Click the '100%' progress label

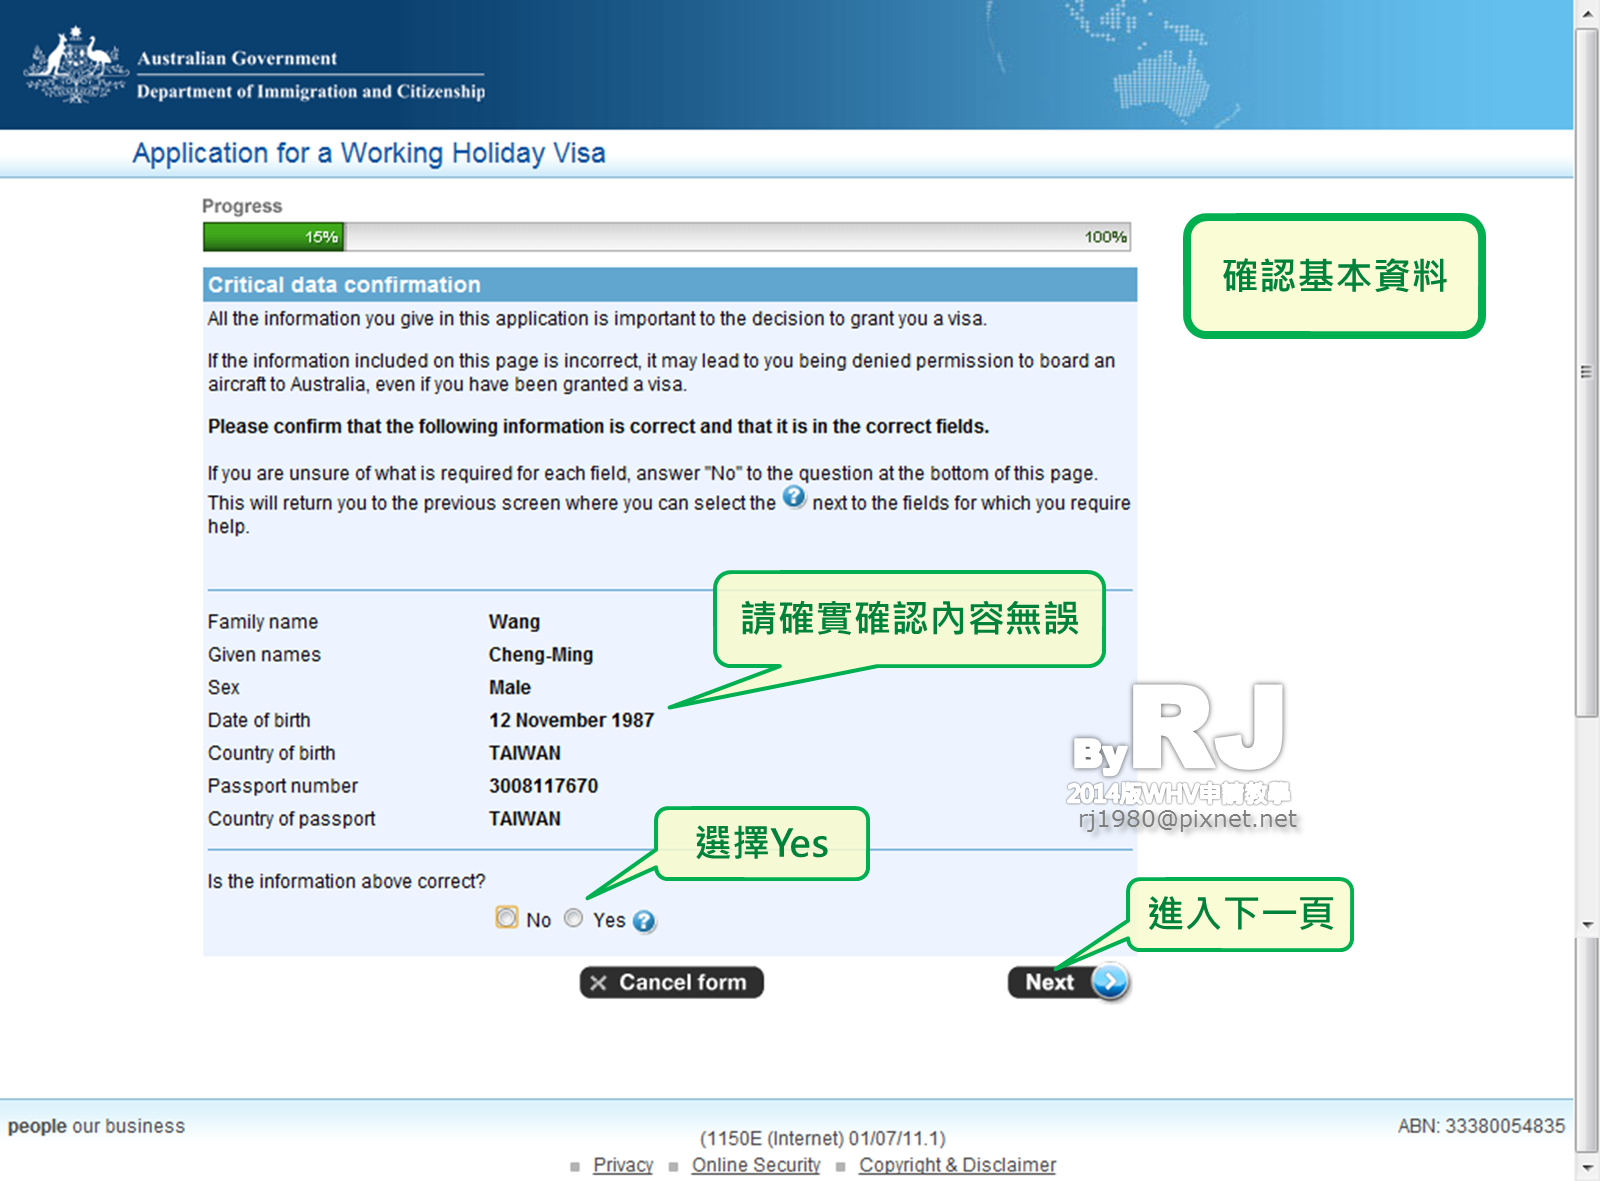tap(1105, 237)
